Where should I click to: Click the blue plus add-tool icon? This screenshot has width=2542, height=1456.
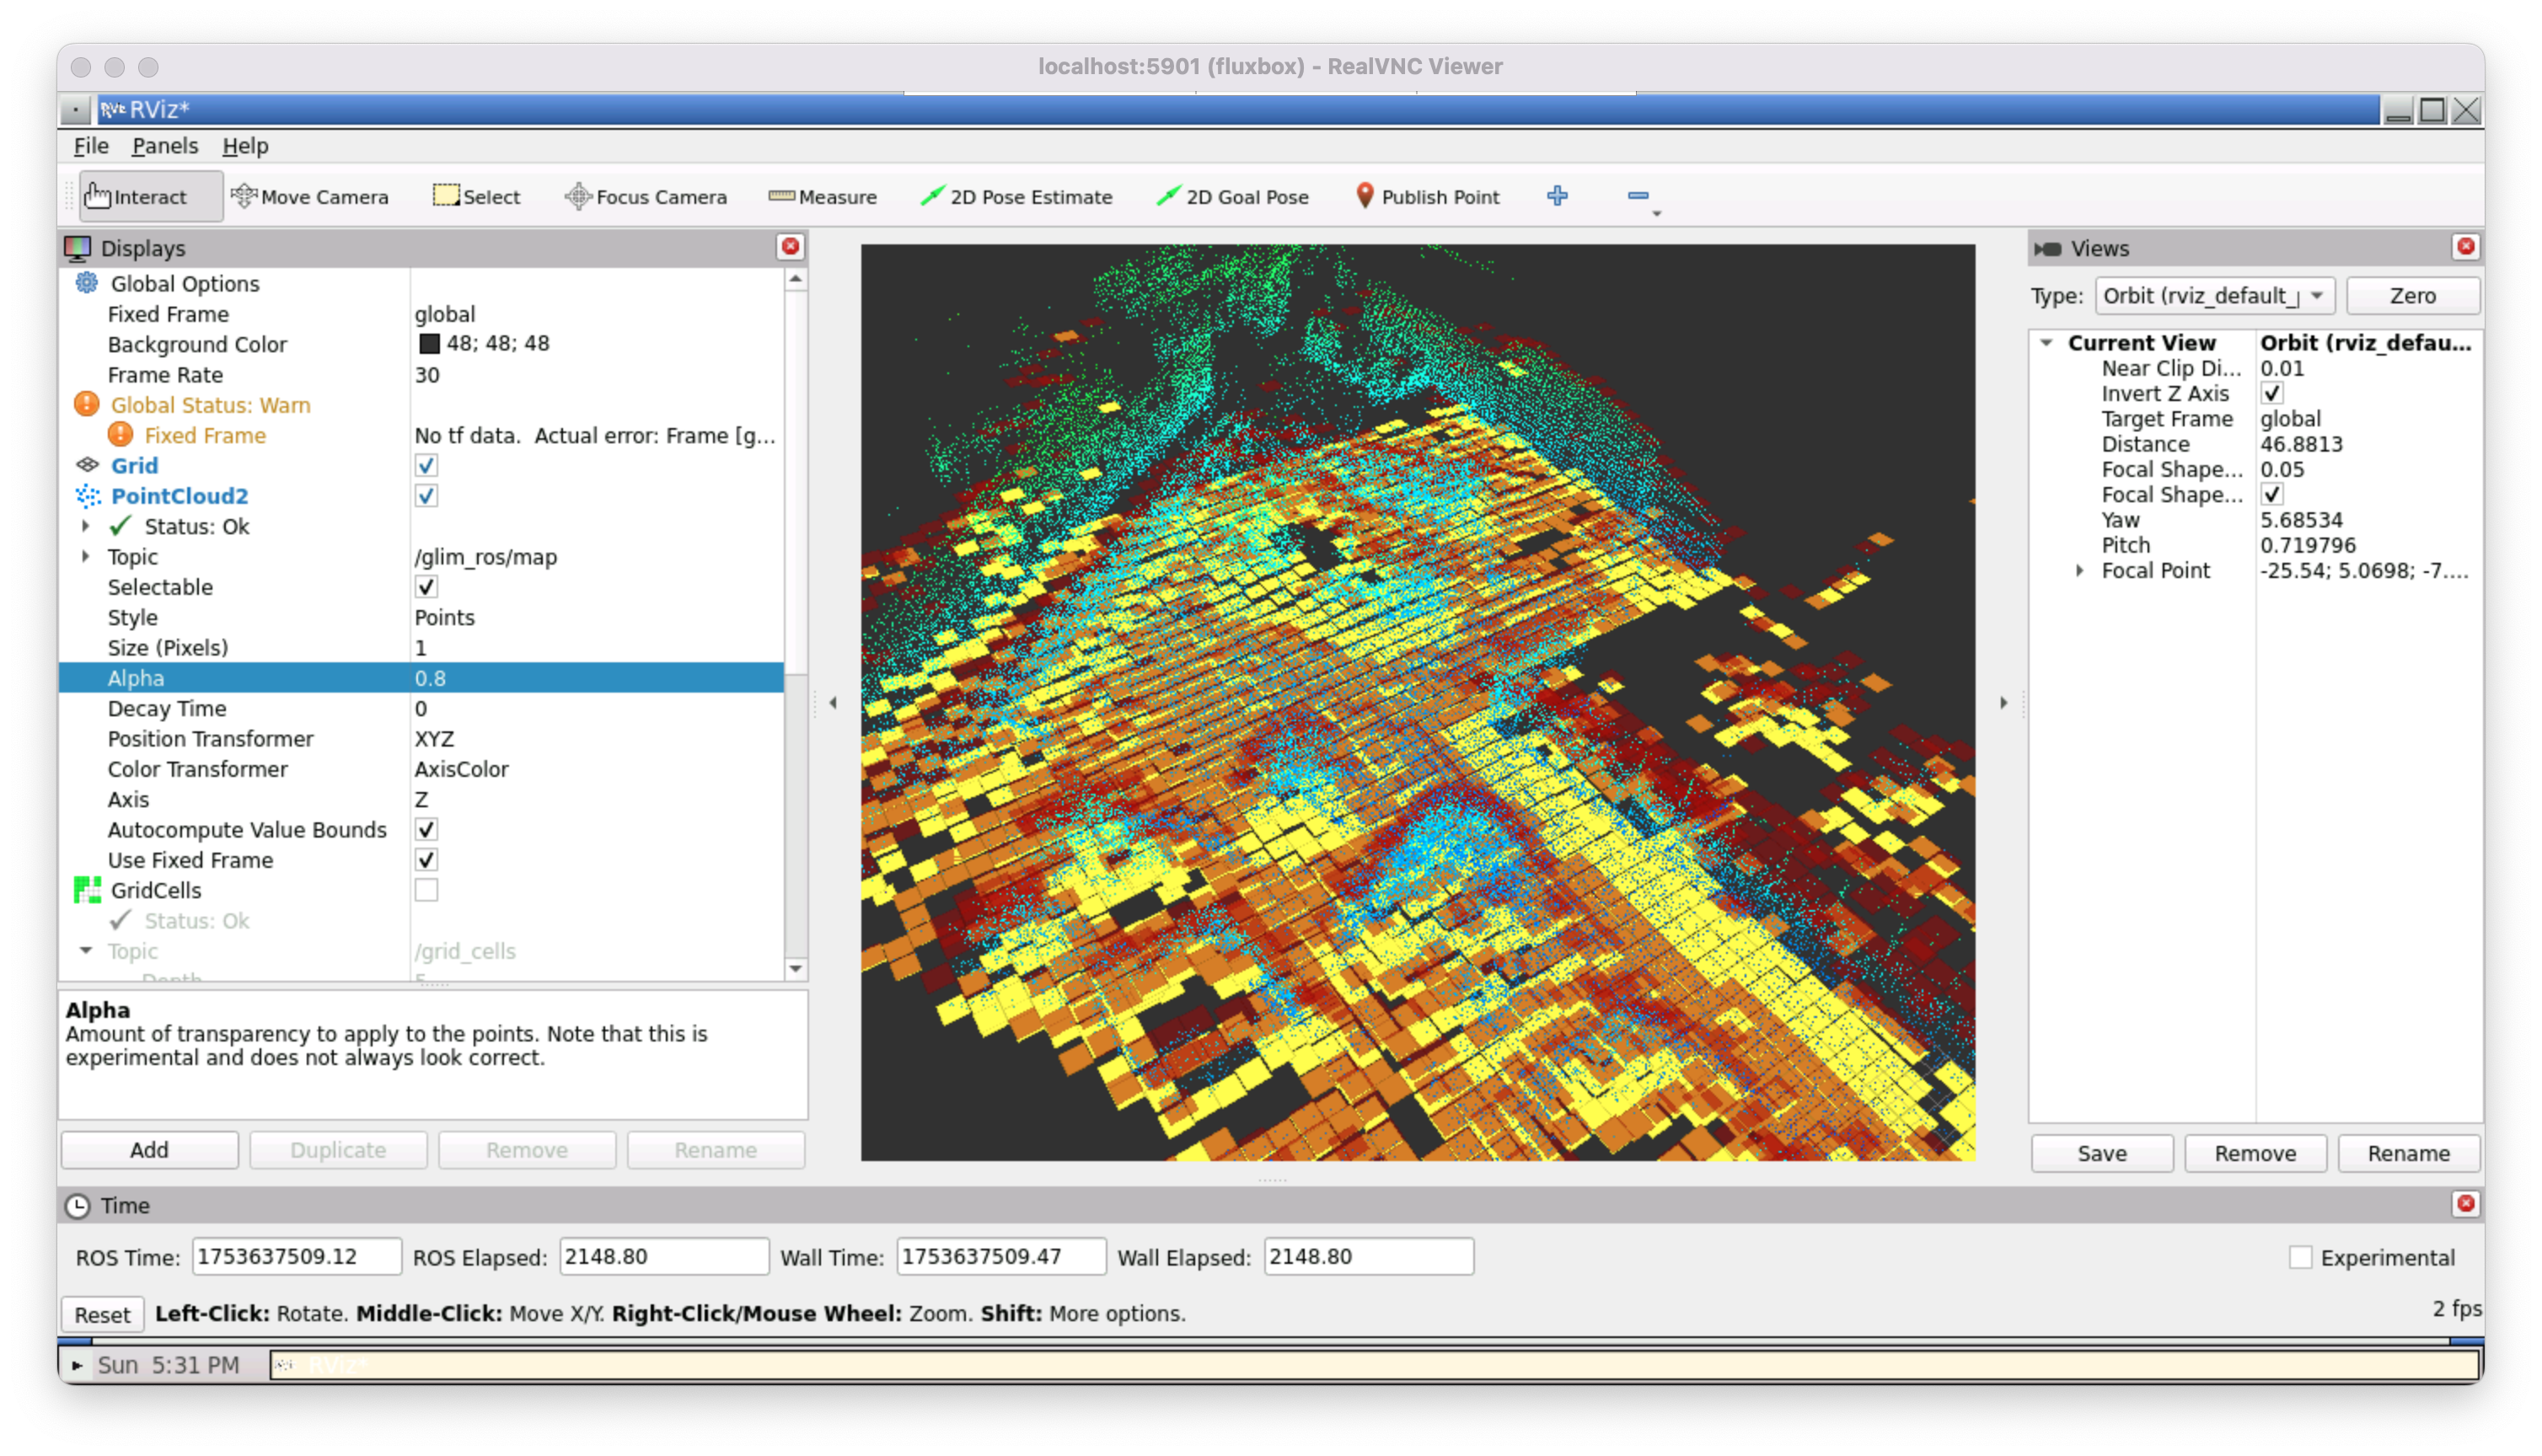[1557, 196]
